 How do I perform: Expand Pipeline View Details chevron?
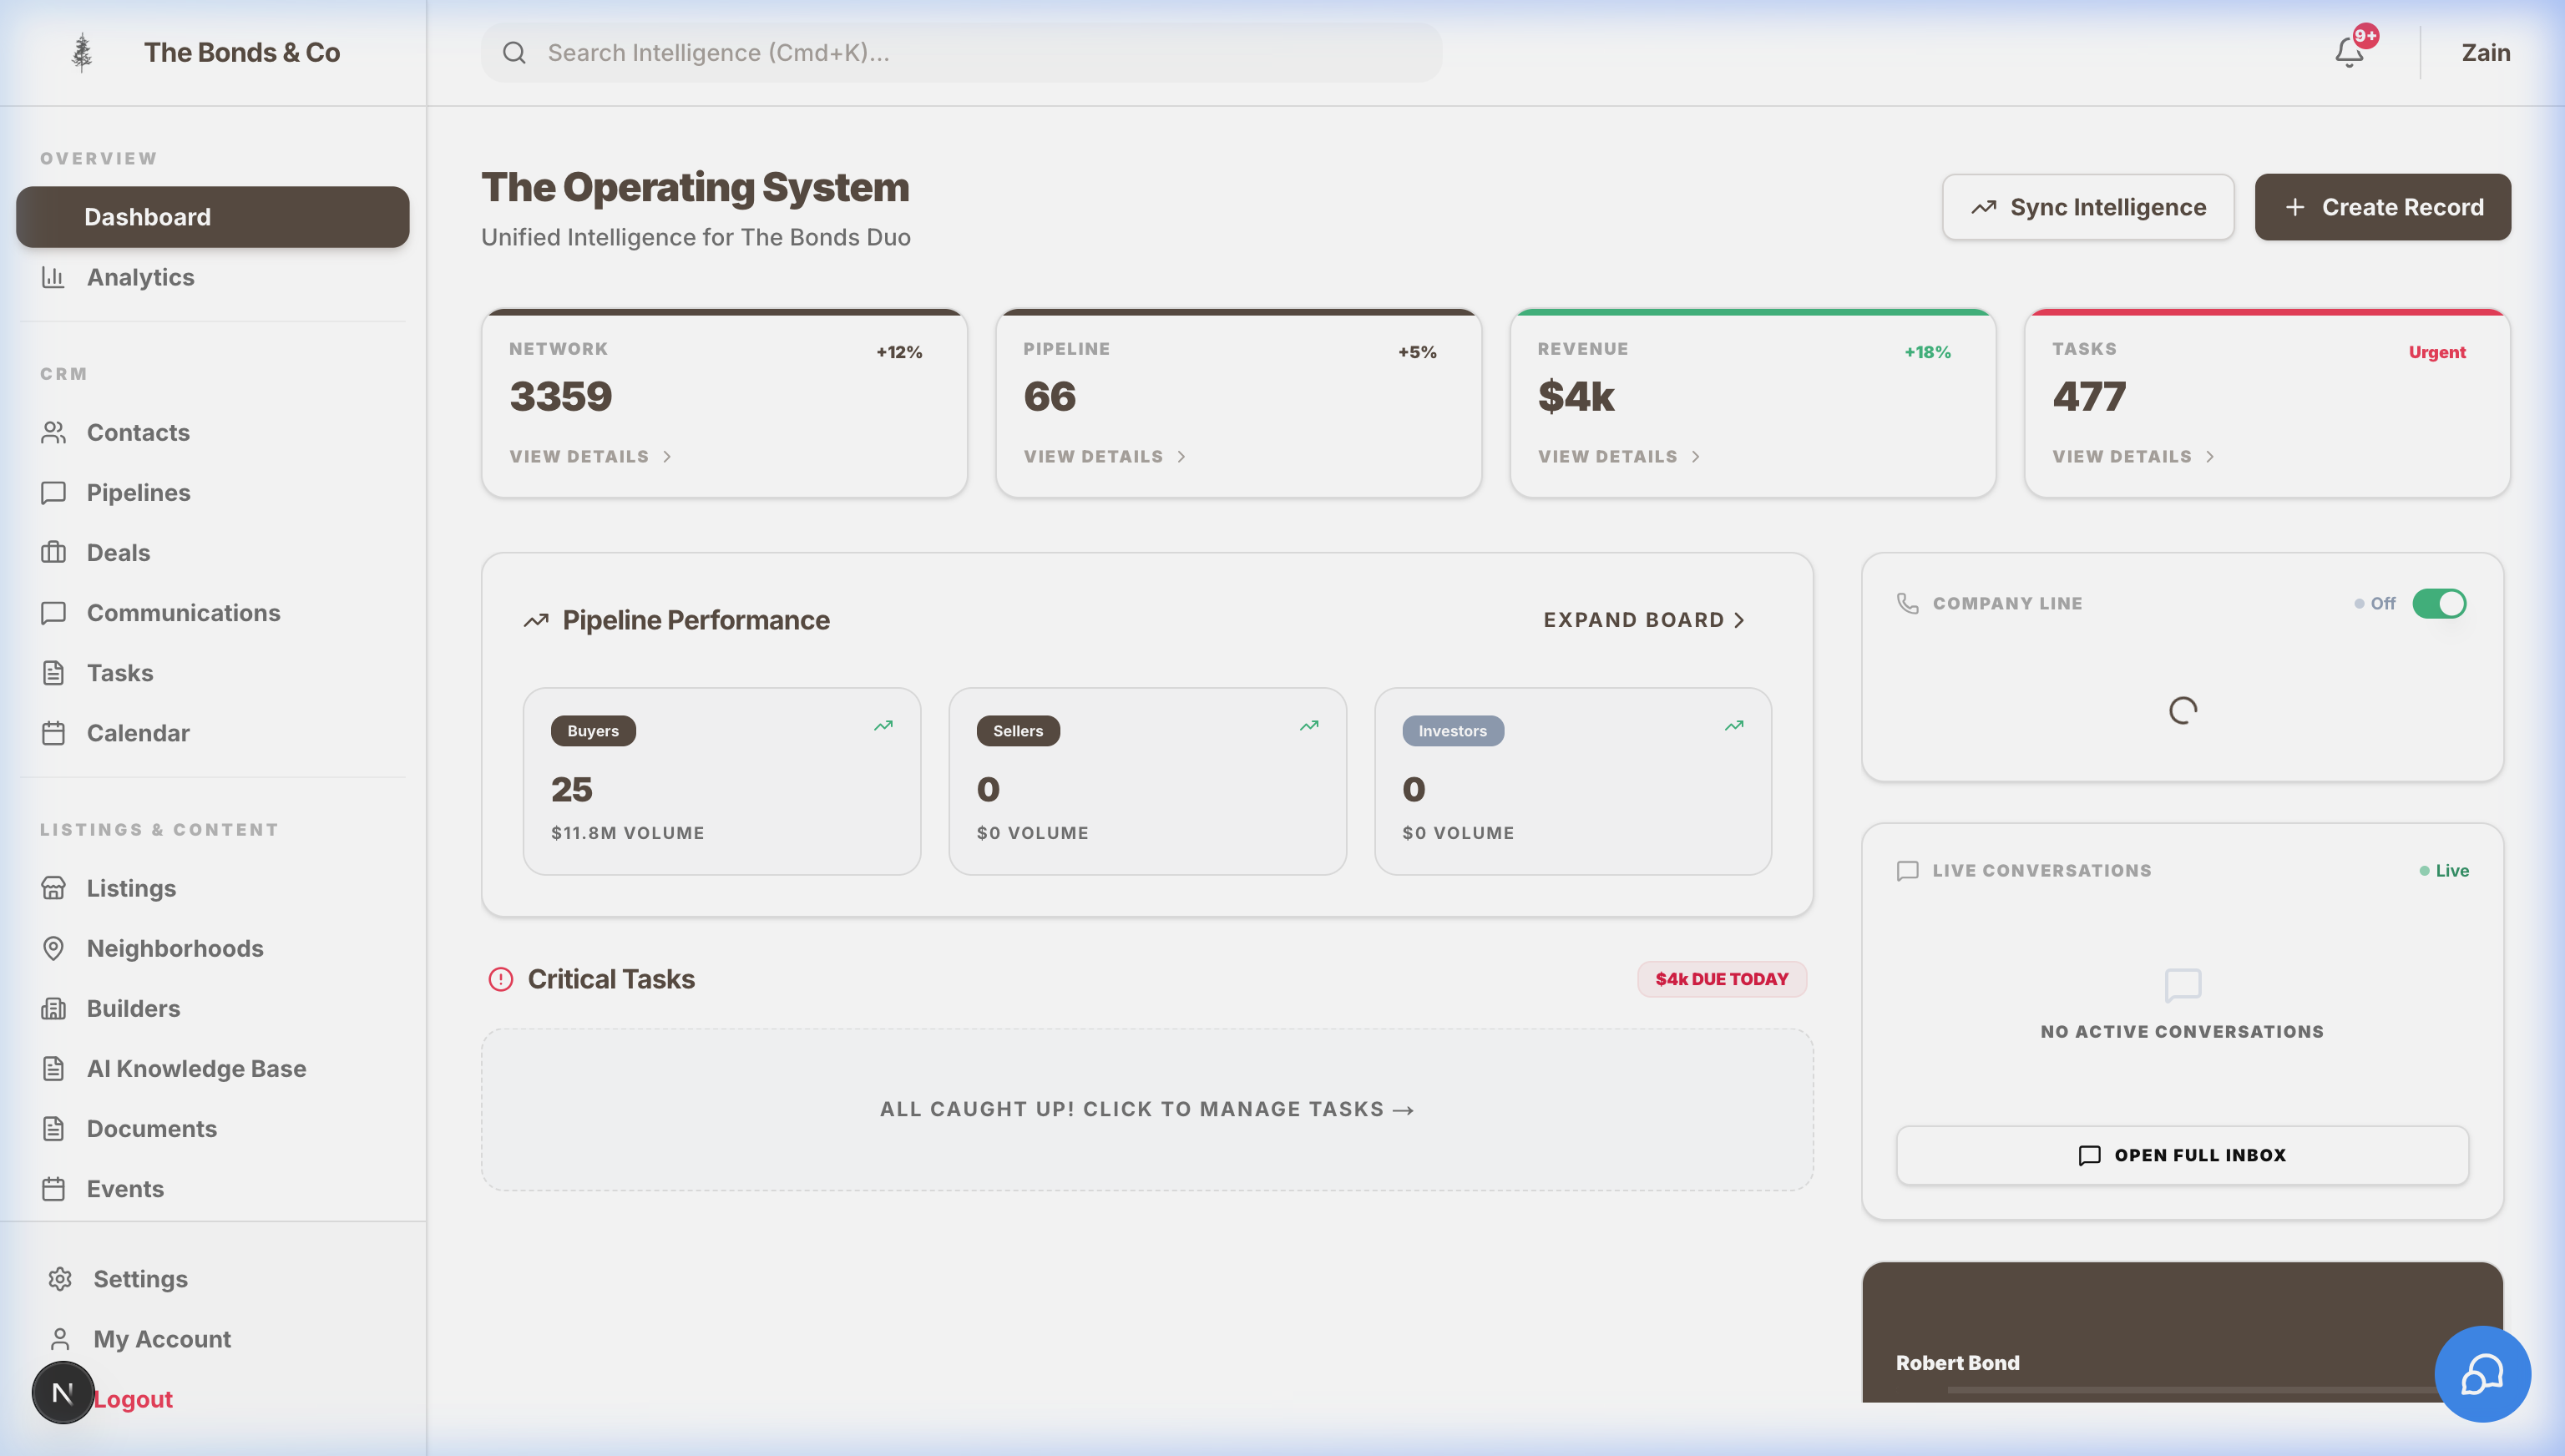pos(1181,457)
